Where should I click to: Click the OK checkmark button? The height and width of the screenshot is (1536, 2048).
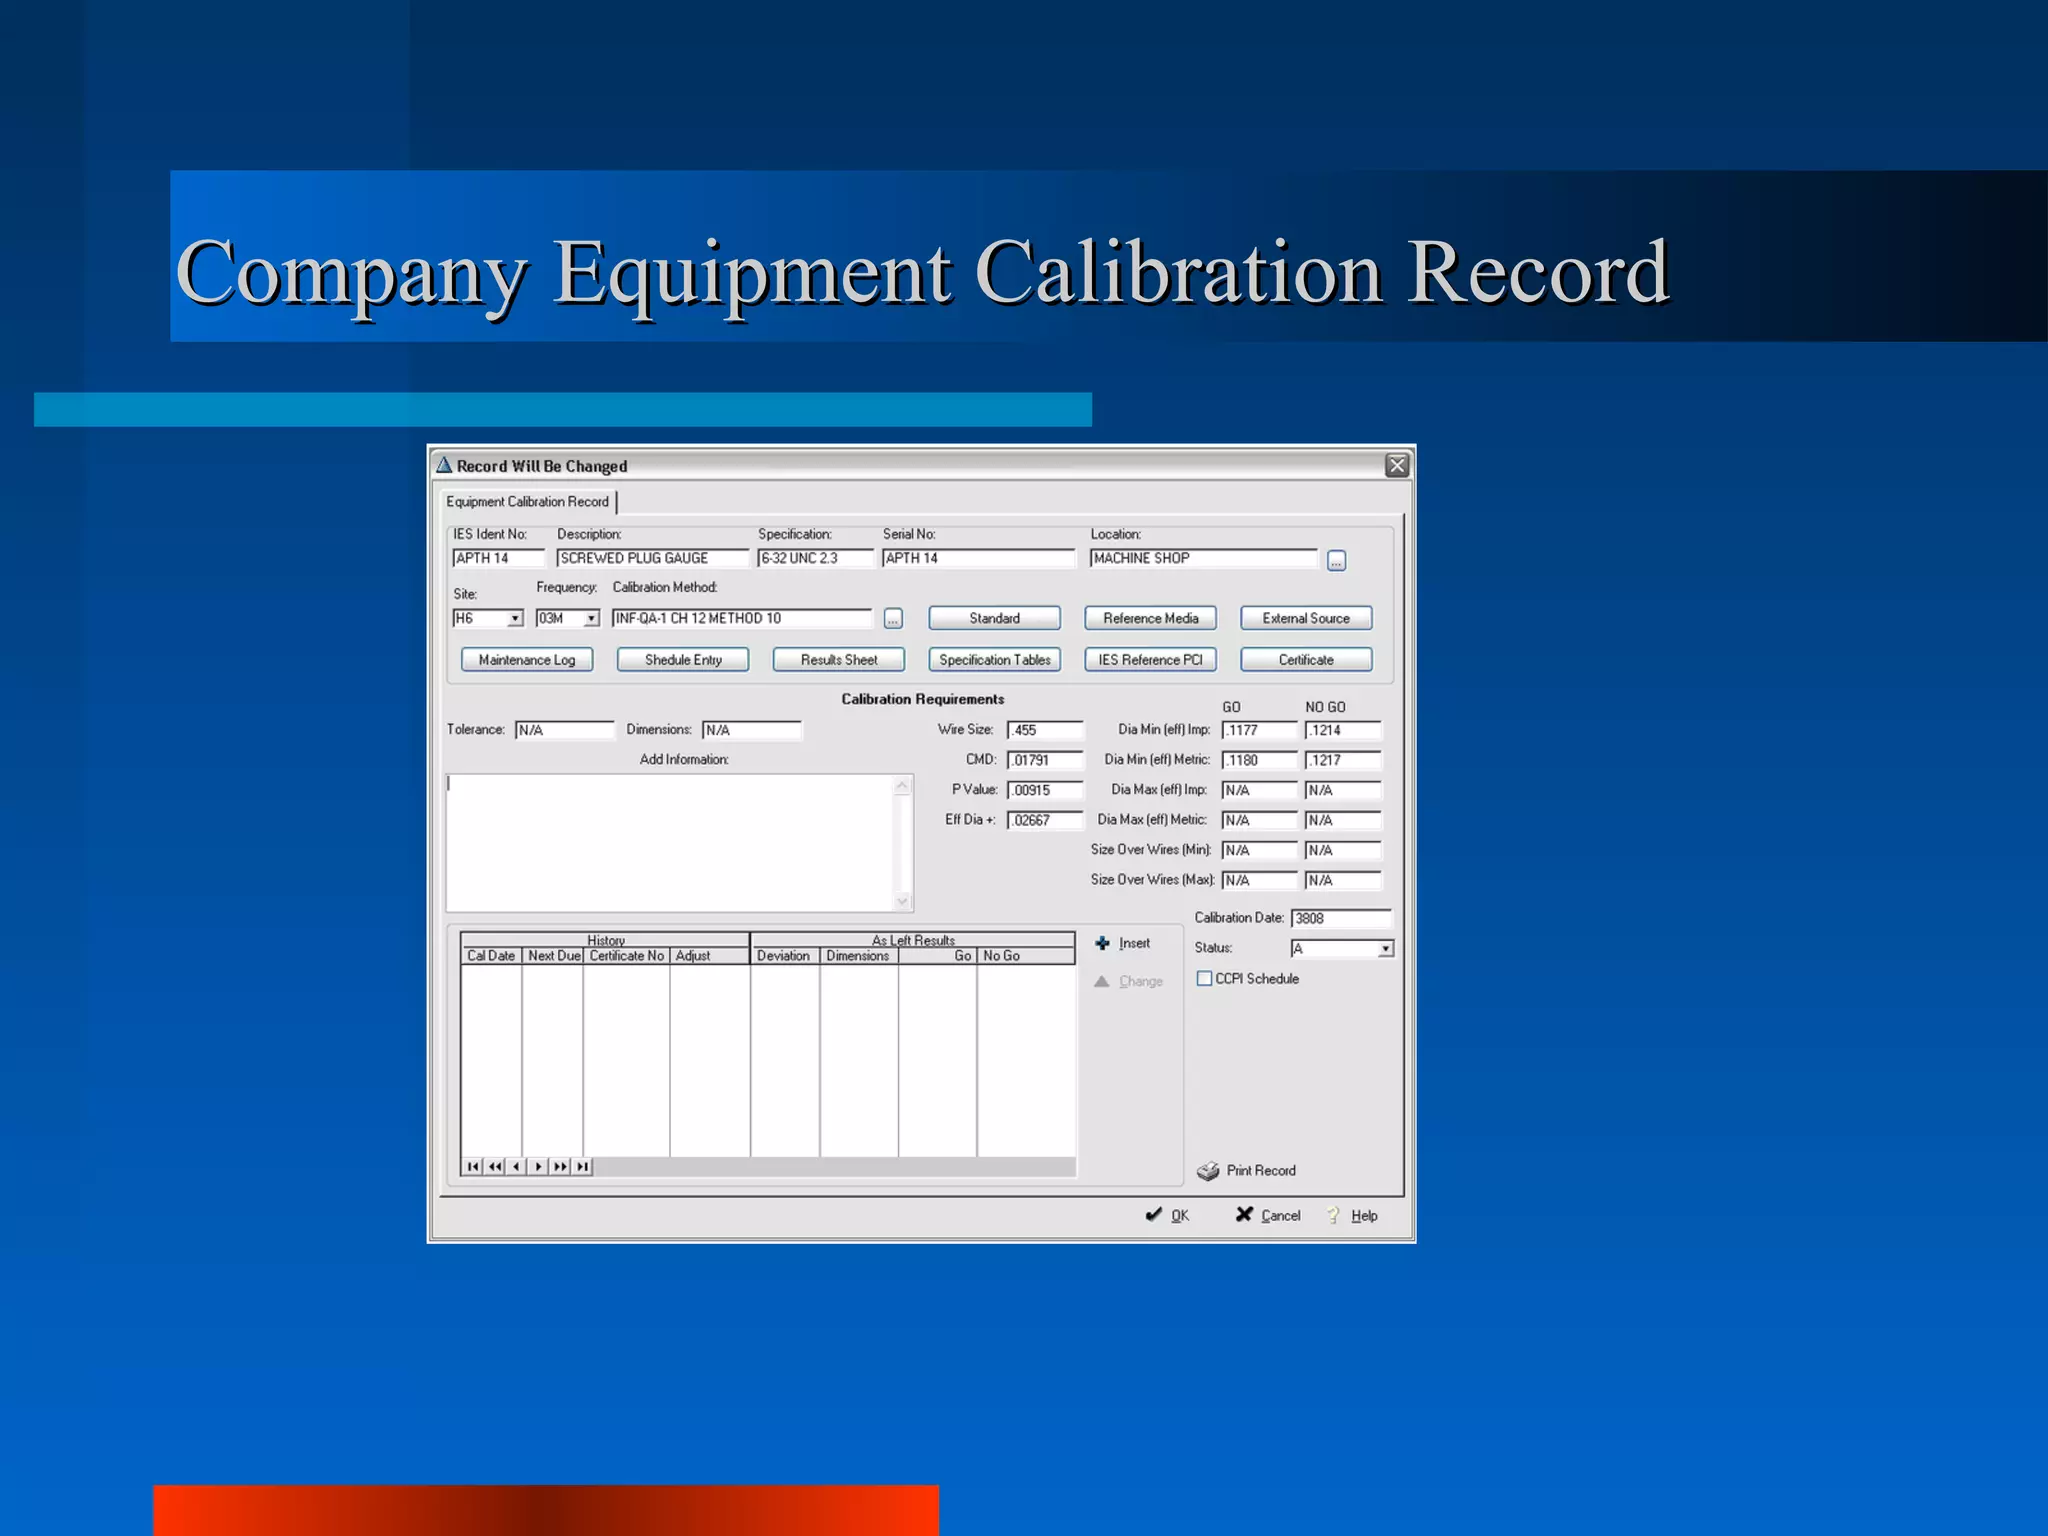(x=1167, y=1215)
